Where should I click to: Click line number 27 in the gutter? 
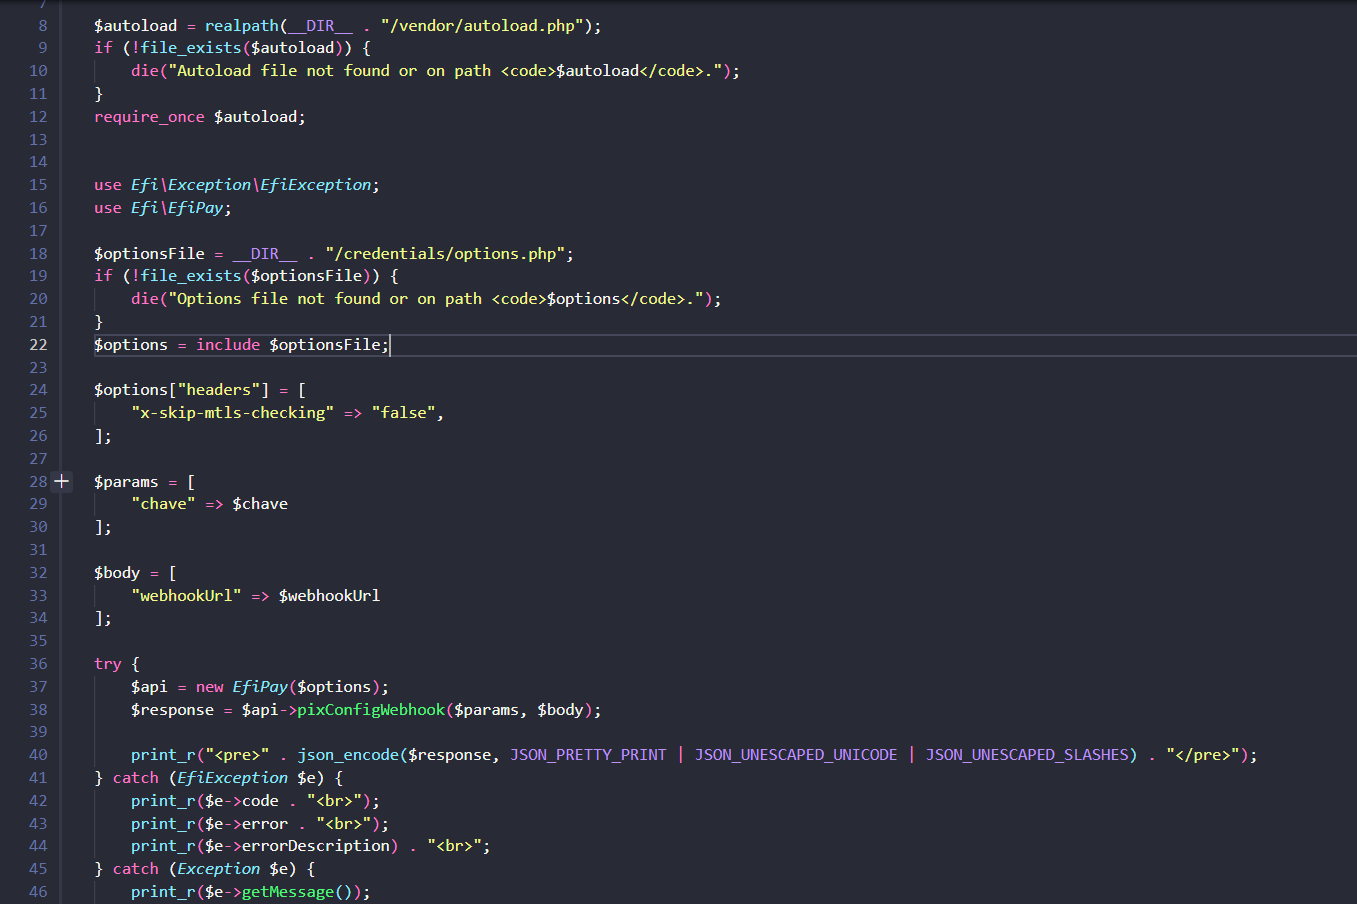[38, 459]
